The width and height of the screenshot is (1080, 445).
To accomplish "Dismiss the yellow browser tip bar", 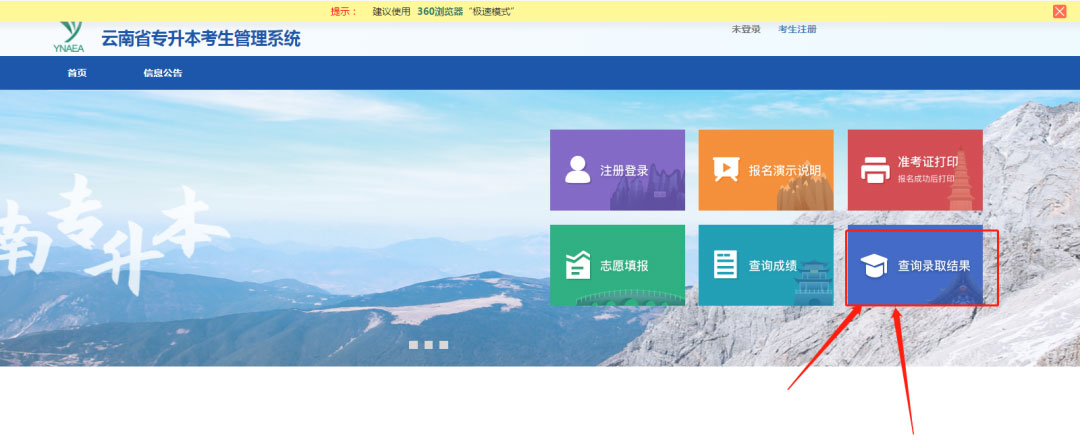I will click(1059, 11).
